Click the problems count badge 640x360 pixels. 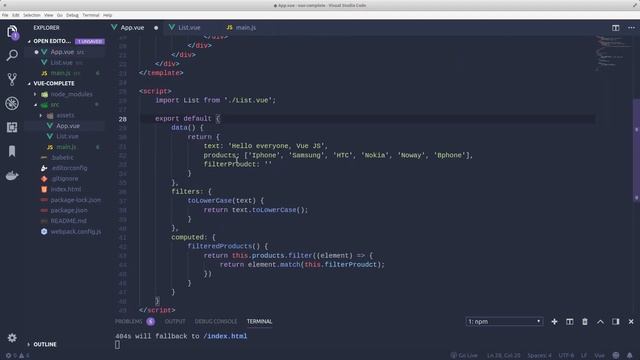click(x=151, y=322)
